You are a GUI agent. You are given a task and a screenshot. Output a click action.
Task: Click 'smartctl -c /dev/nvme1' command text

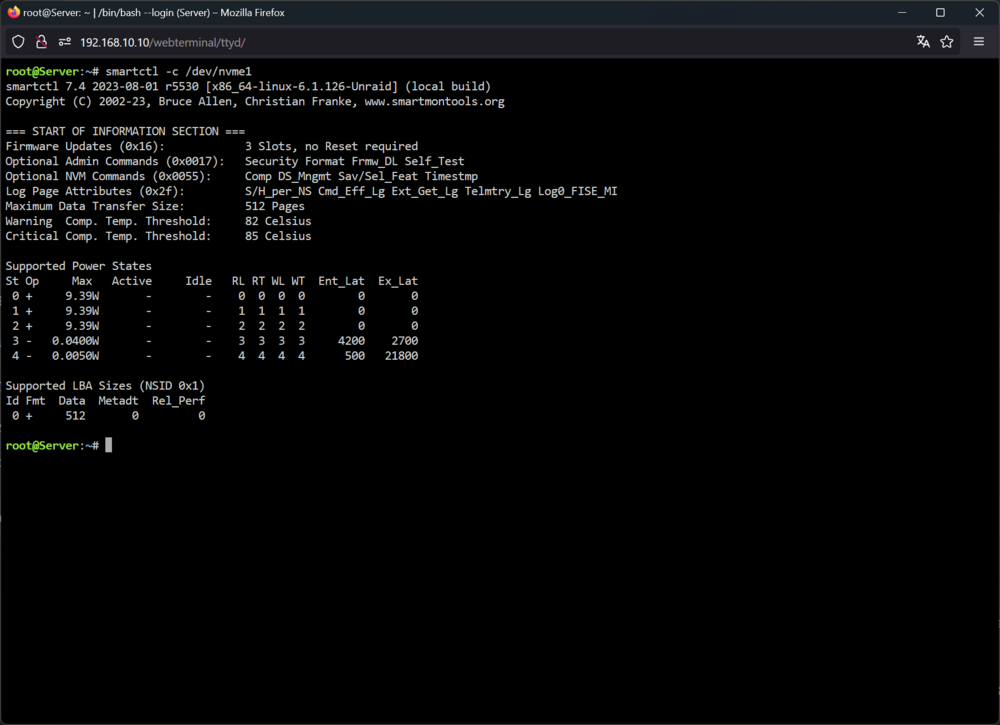coord(179,71)
